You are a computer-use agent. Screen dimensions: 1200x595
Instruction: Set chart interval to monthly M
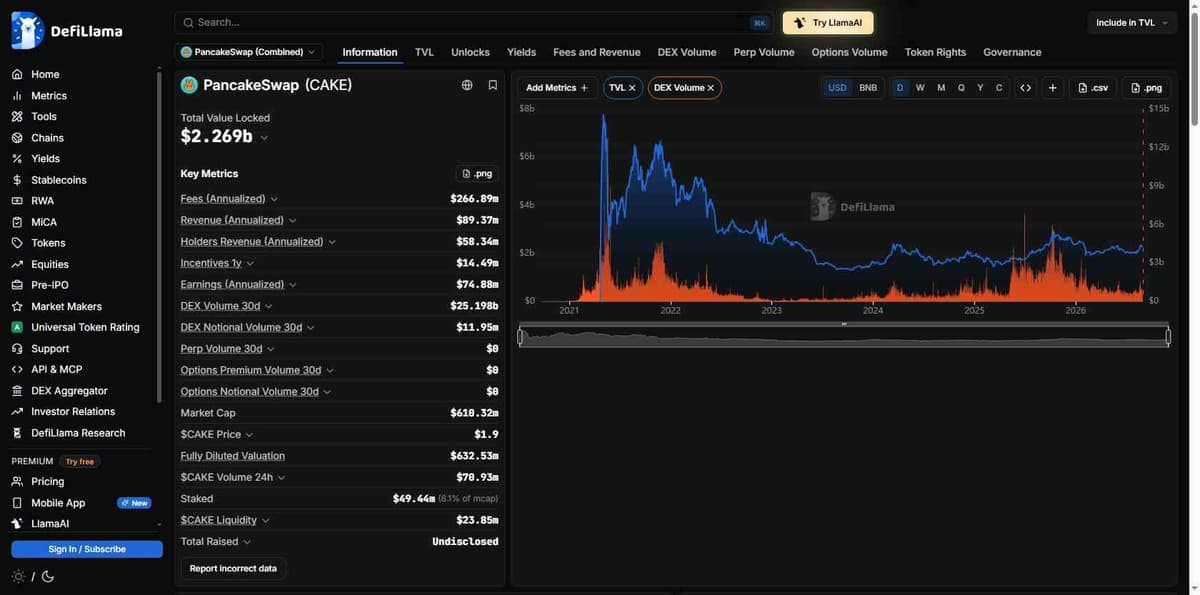pyautogui.click(x=941, y=88)
